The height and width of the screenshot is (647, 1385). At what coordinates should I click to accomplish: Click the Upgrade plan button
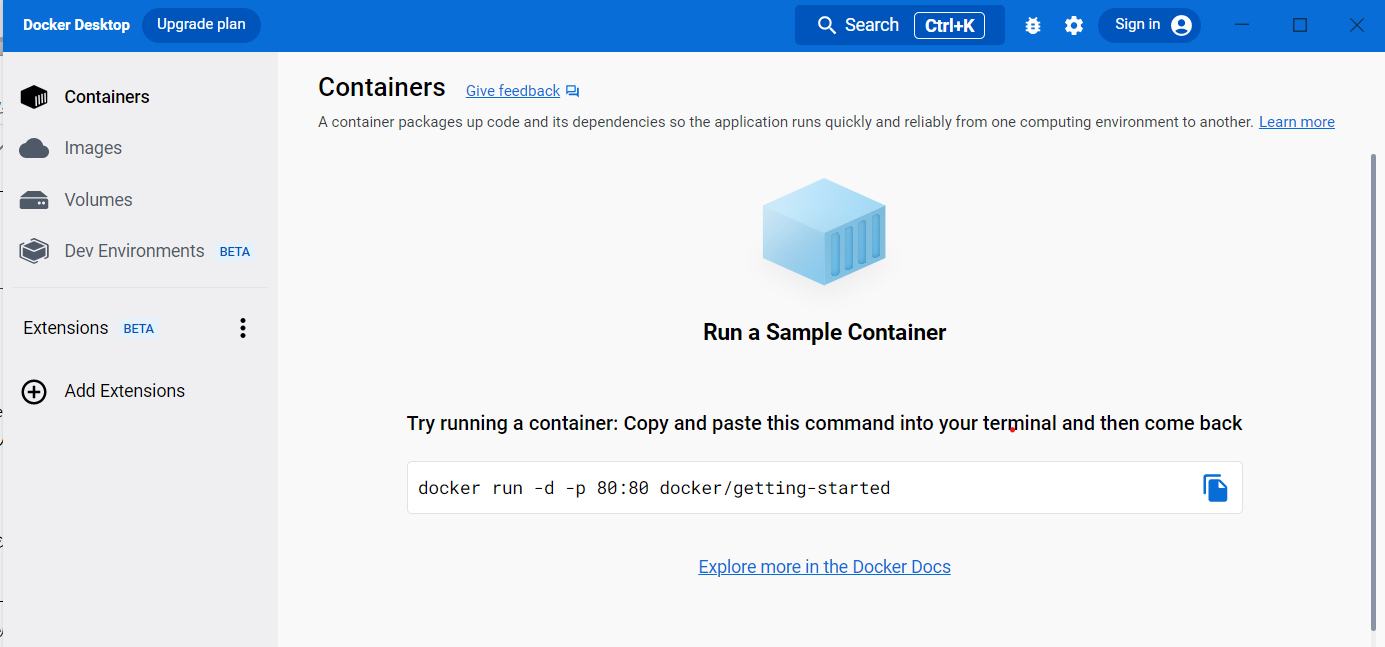pyautogui.click(x=201, y=25)
